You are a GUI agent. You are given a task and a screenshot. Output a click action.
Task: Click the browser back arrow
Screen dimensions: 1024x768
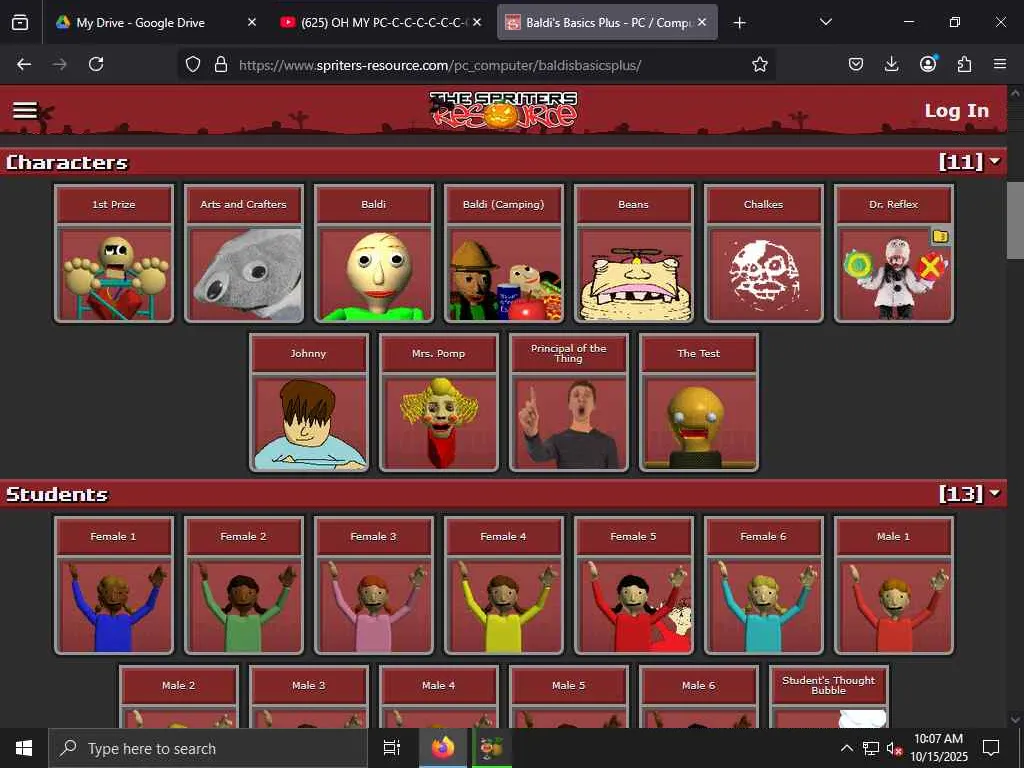pos(24,64)
